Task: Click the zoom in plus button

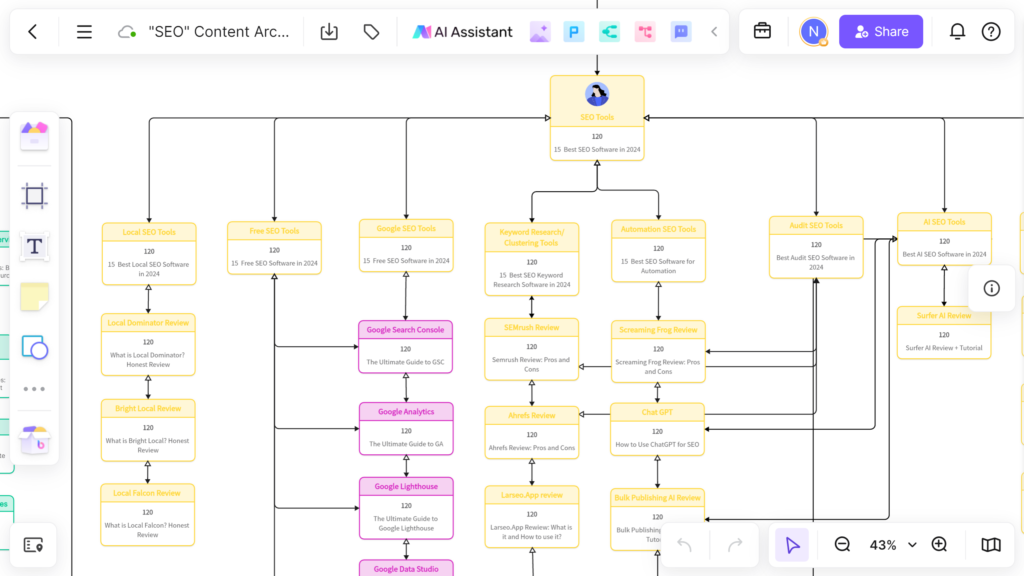Action: (939, 545)
